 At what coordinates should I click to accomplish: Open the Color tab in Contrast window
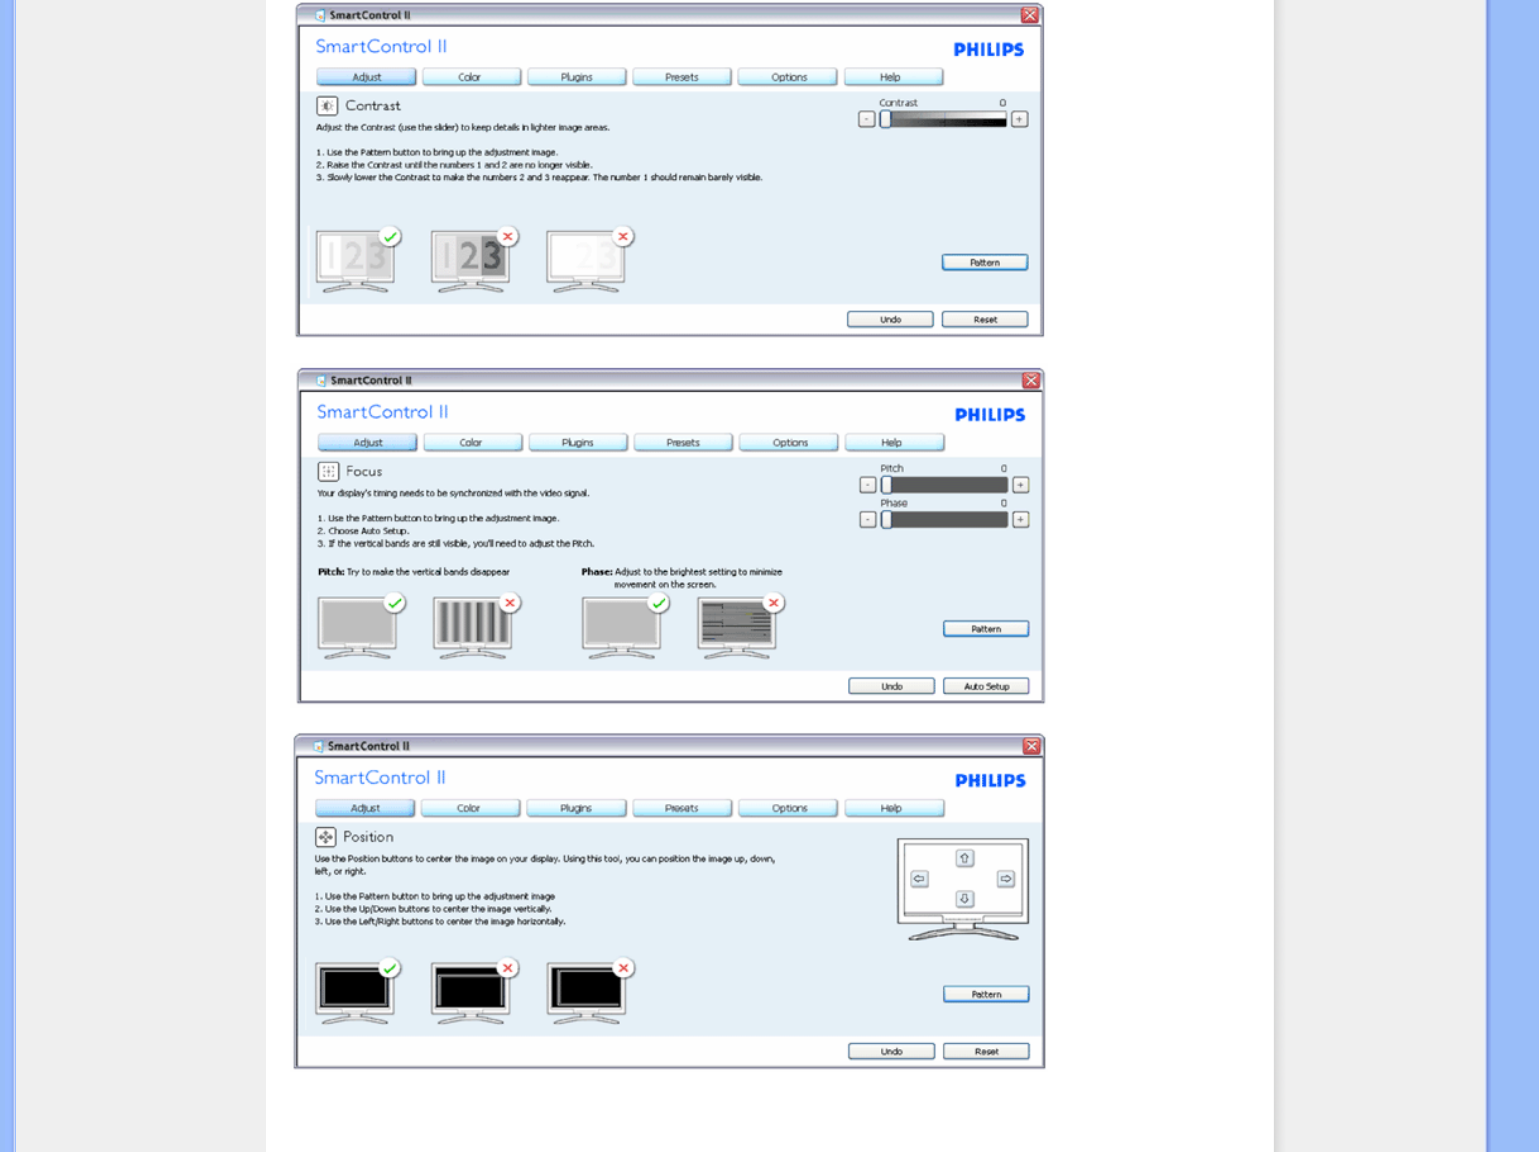click(471, 77)
